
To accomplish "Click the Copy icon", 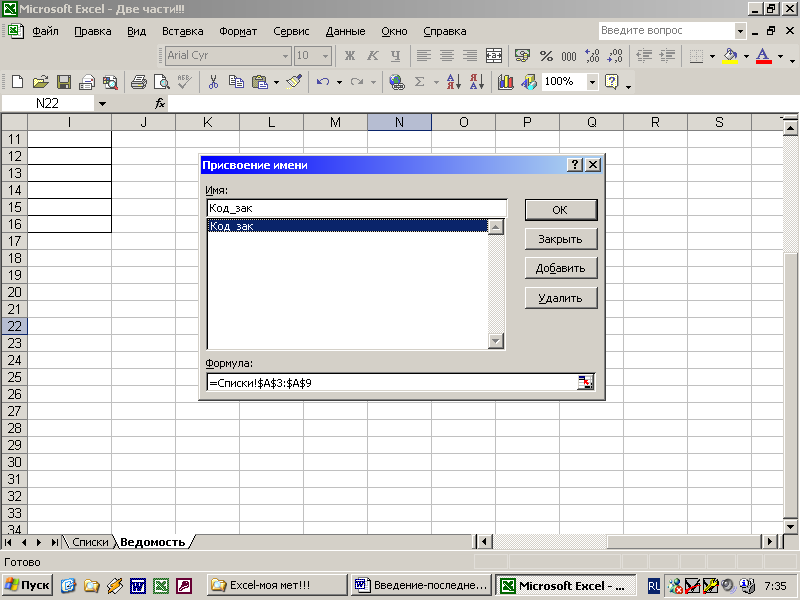I will pos(236,82).
